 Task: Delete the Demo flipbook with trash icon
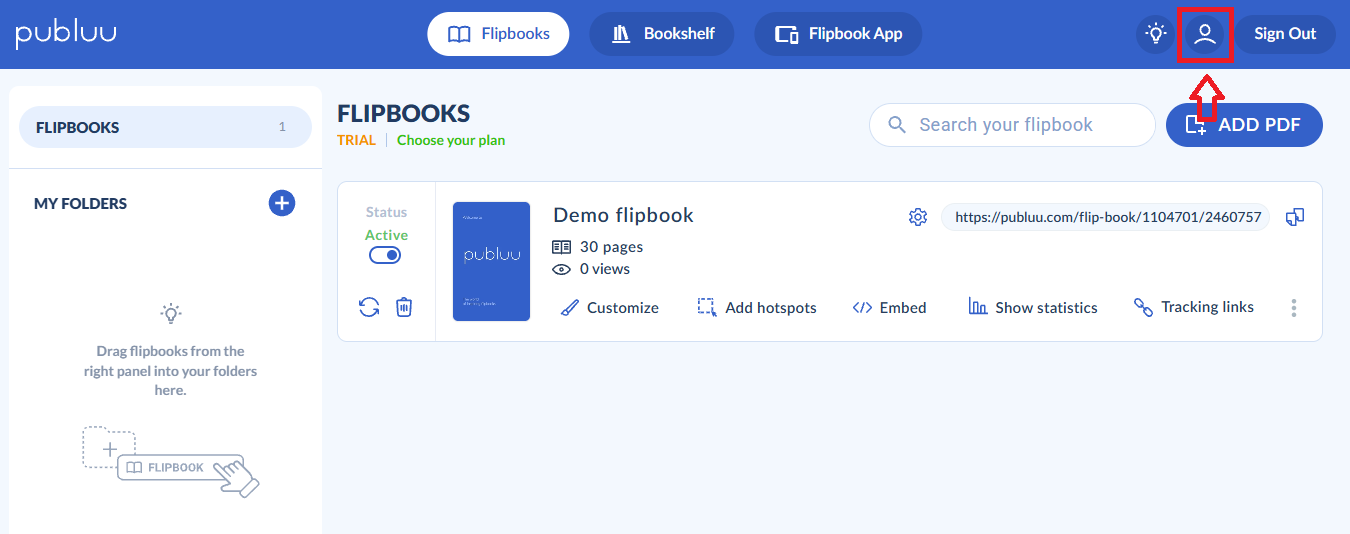403,307
